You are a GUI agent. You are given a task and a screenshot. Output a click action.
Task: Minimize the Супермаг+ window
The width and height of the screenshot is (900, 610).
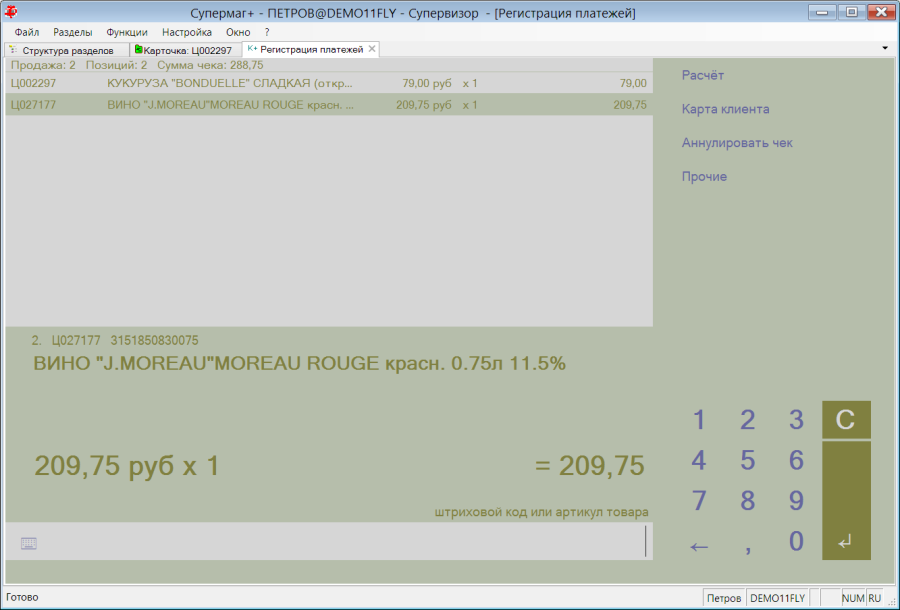tap(822, 12)
